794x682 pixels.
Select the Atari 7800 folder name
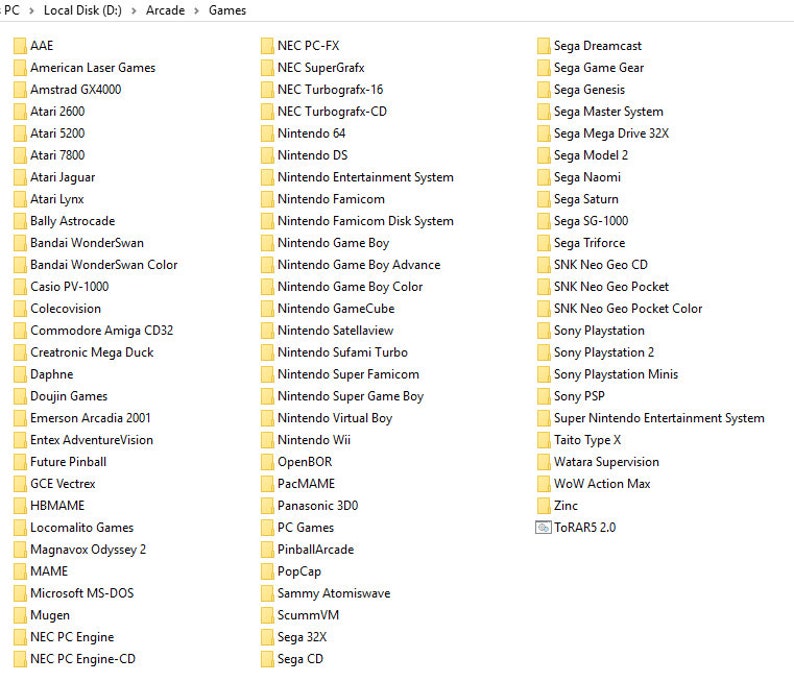click(57, 155)
